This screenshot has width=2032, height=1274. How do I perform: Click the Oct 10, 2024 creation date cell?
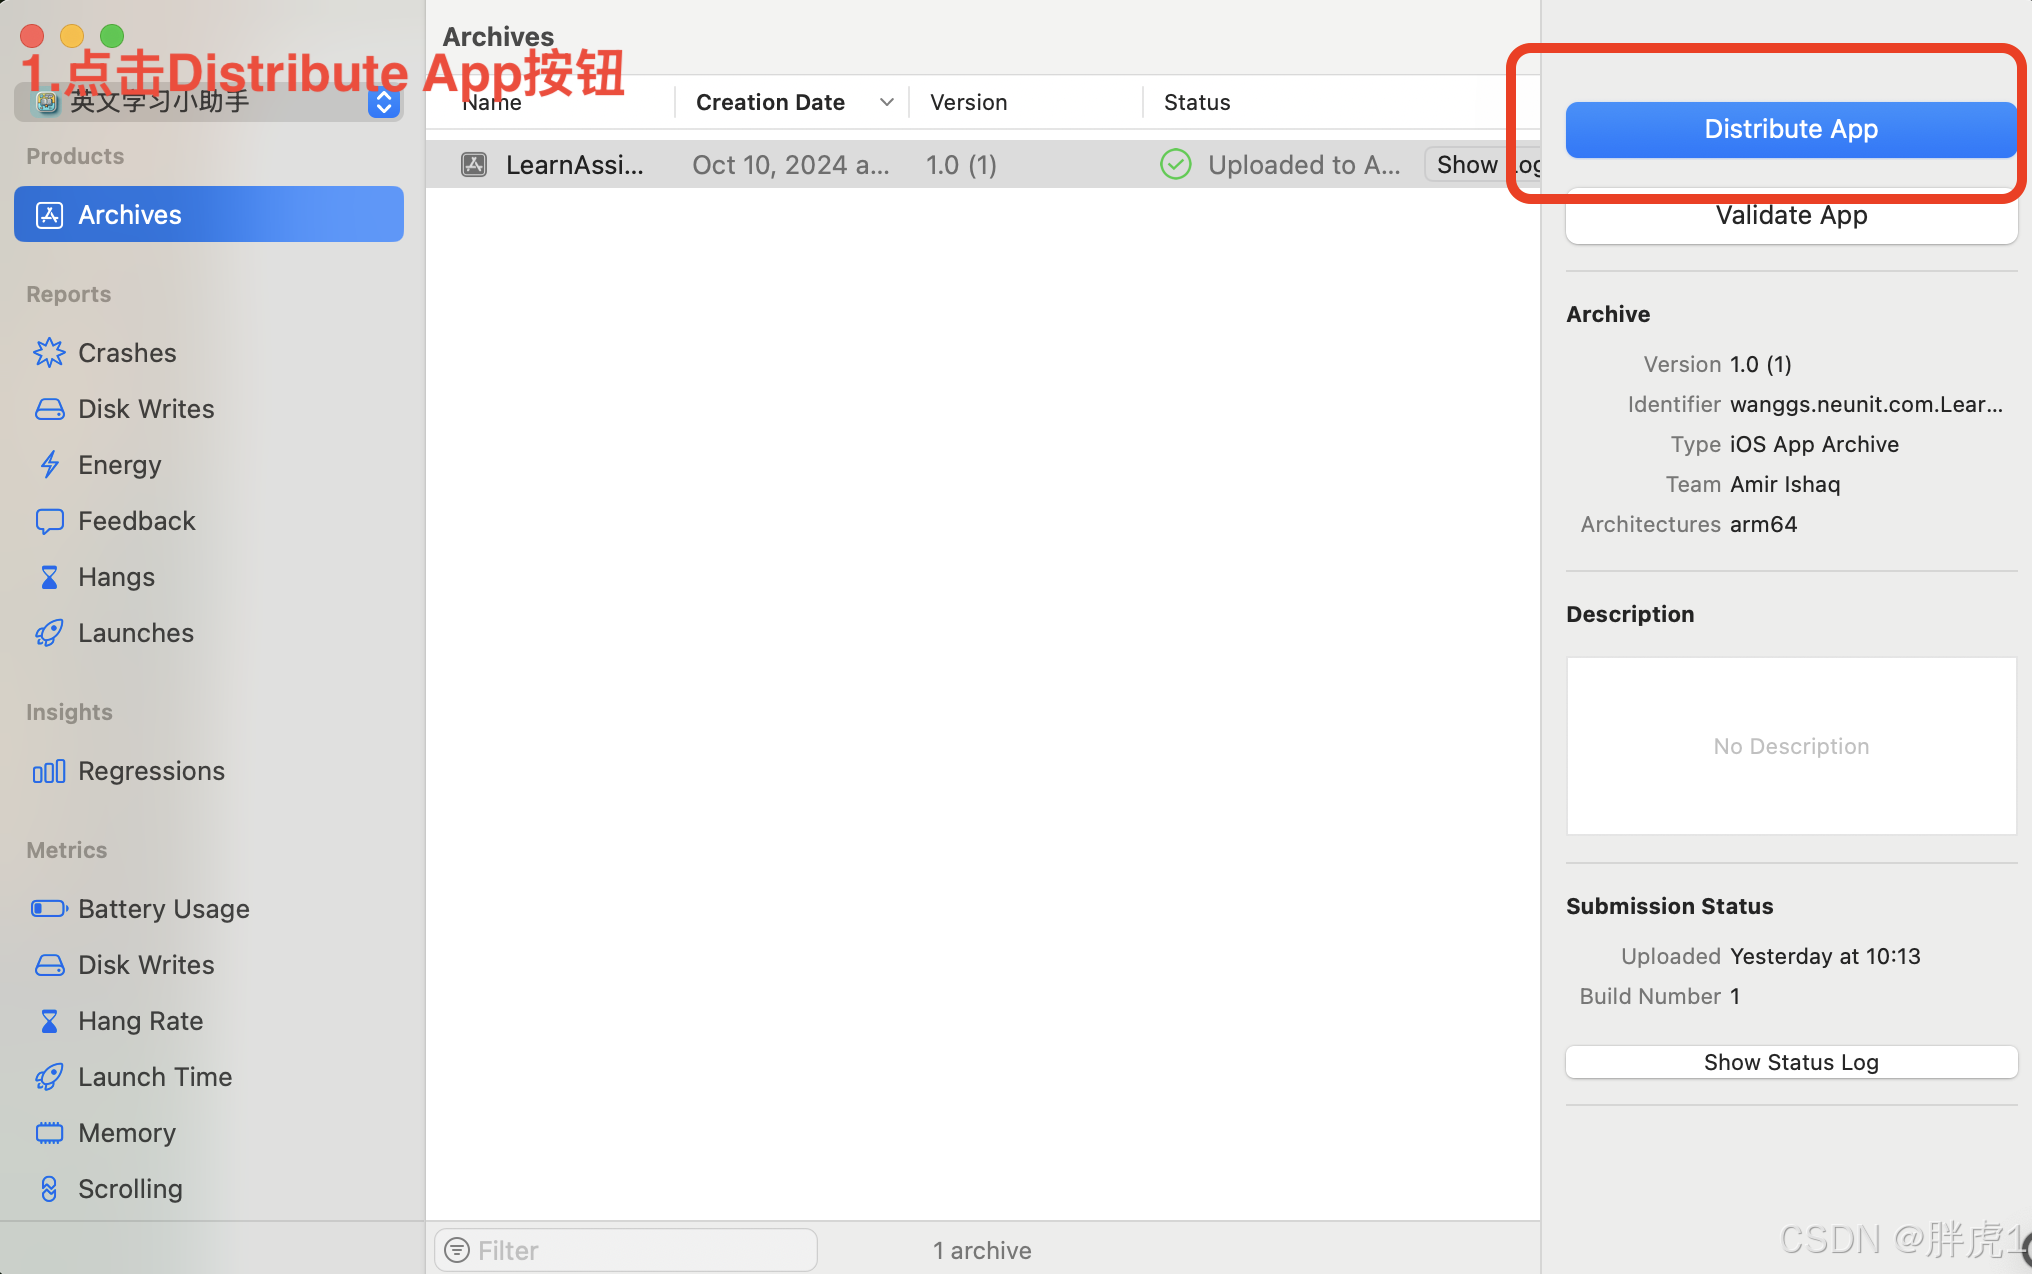[790, 165]
